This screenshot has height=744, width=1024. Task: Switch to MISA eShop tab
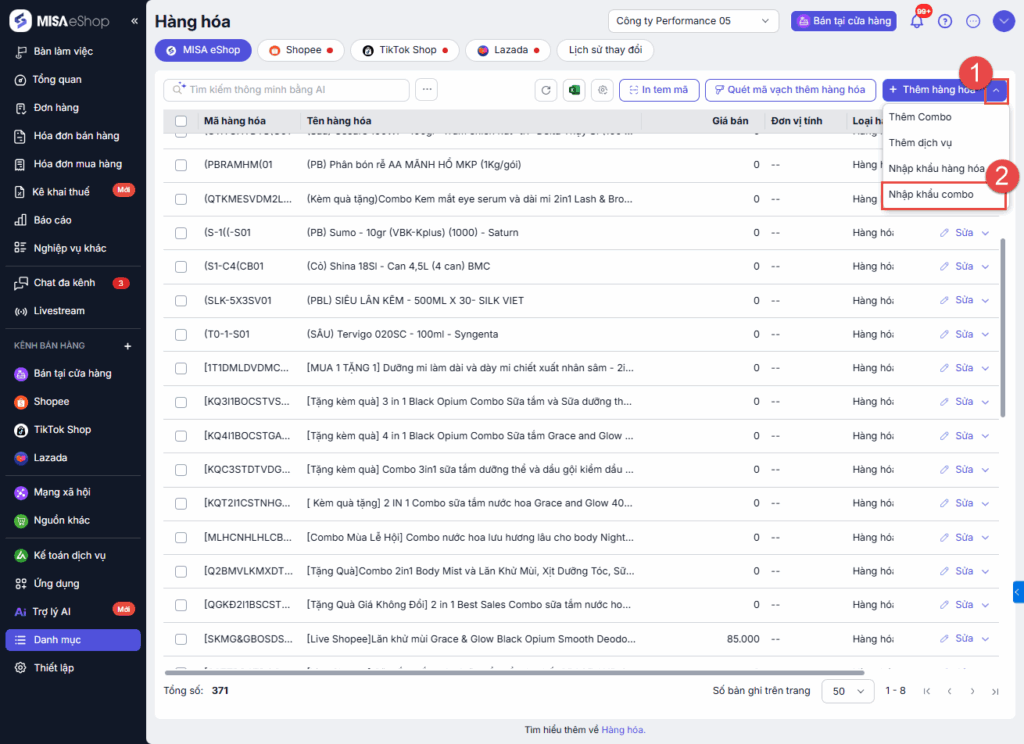coord(203,50)
